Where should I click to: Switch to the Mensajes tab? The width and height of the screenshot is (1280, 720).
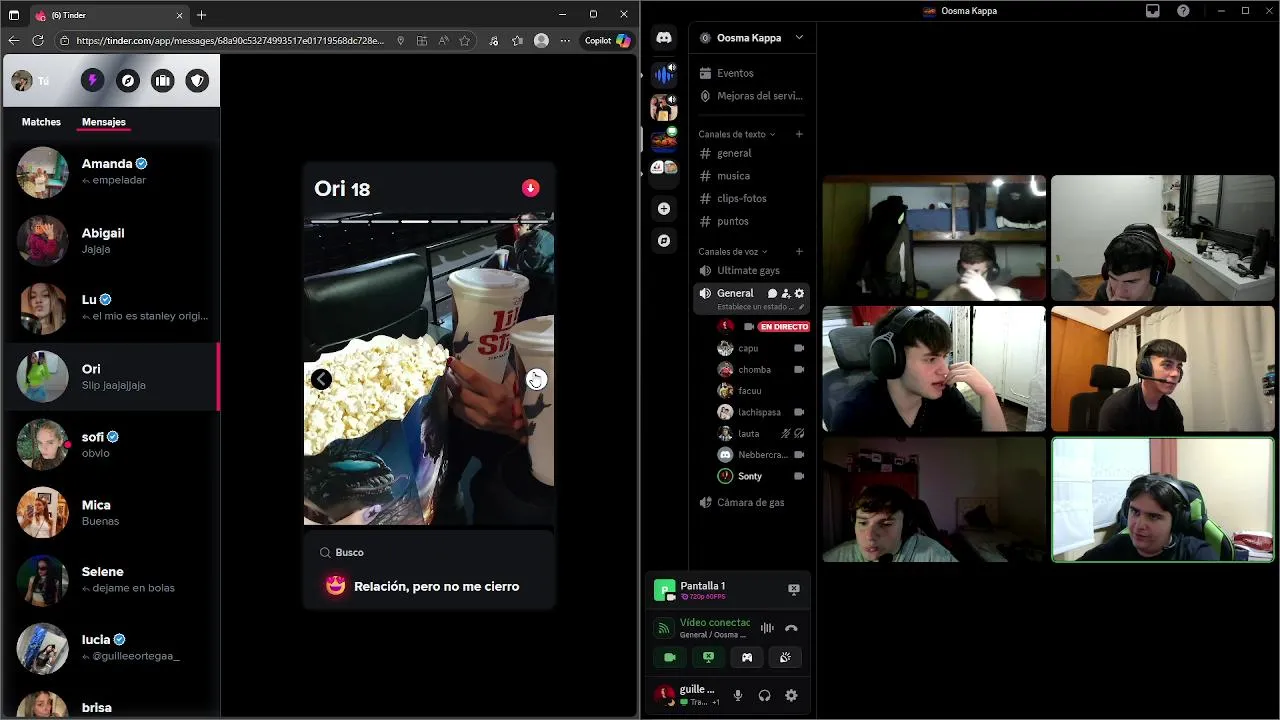(x=104, y=122)
